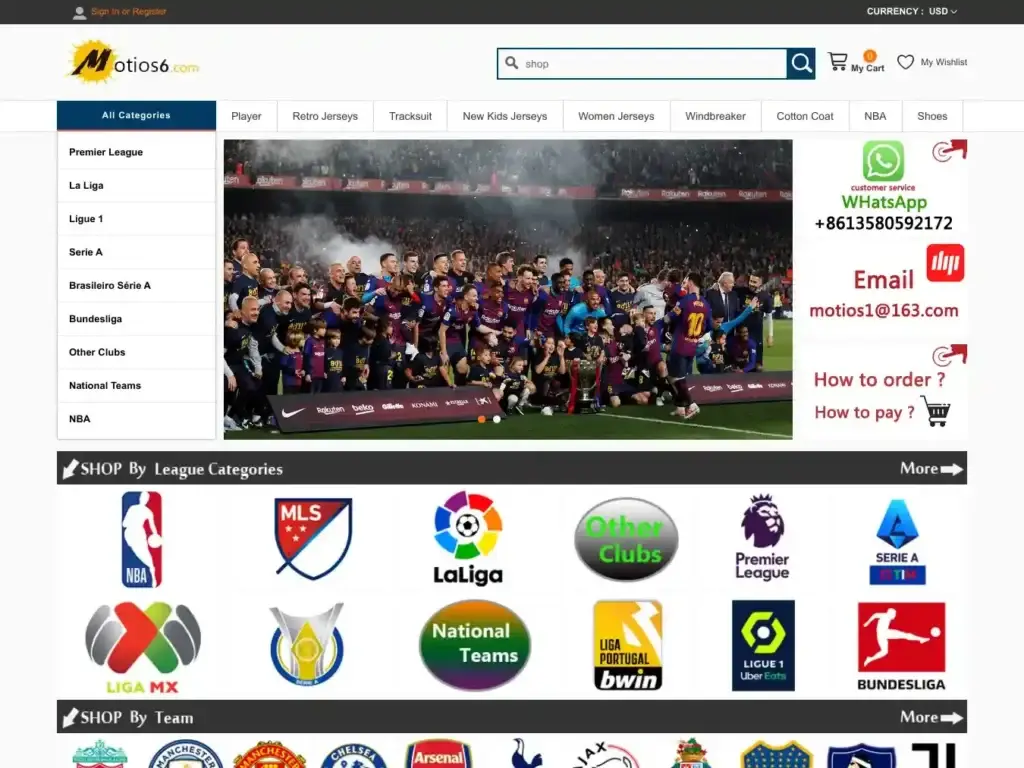Screen dimensions: 1024x768
Task: Select the NBA league logo
Action: 141,539
